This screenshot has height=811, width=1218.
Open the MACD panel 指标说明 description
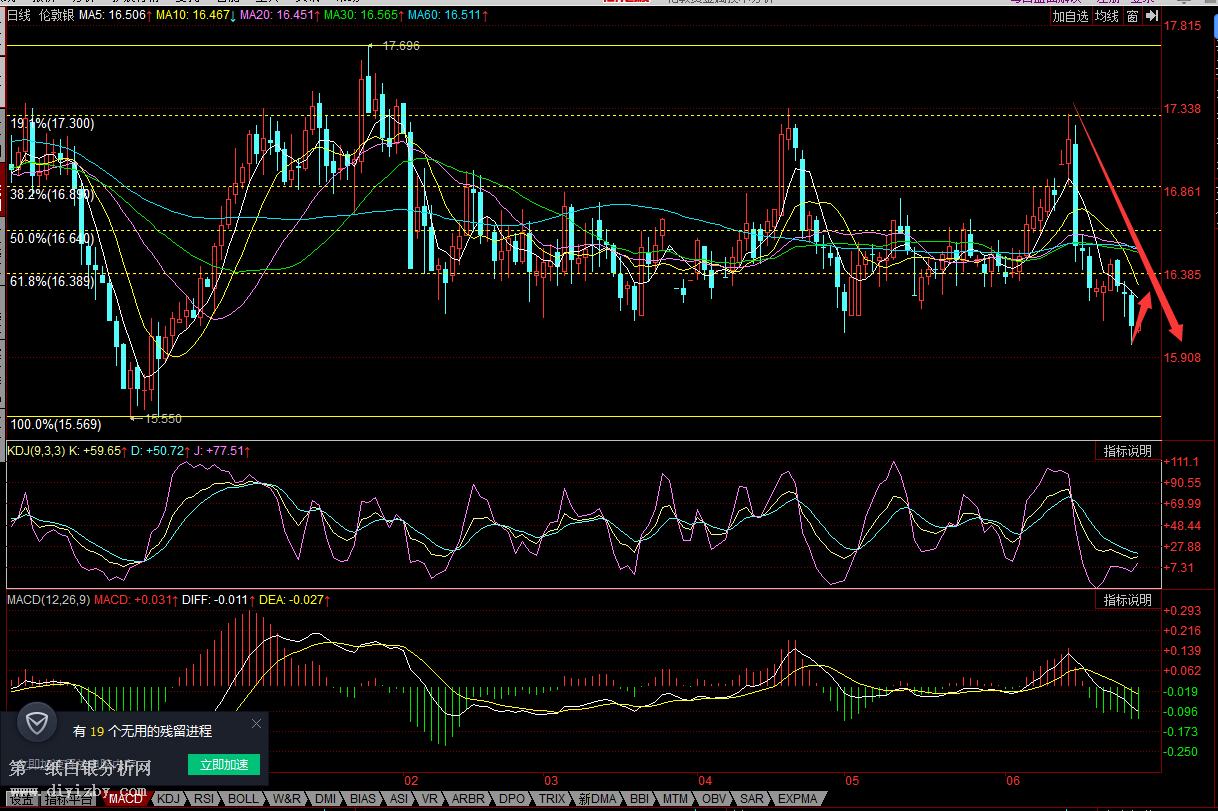[1127, 600]
